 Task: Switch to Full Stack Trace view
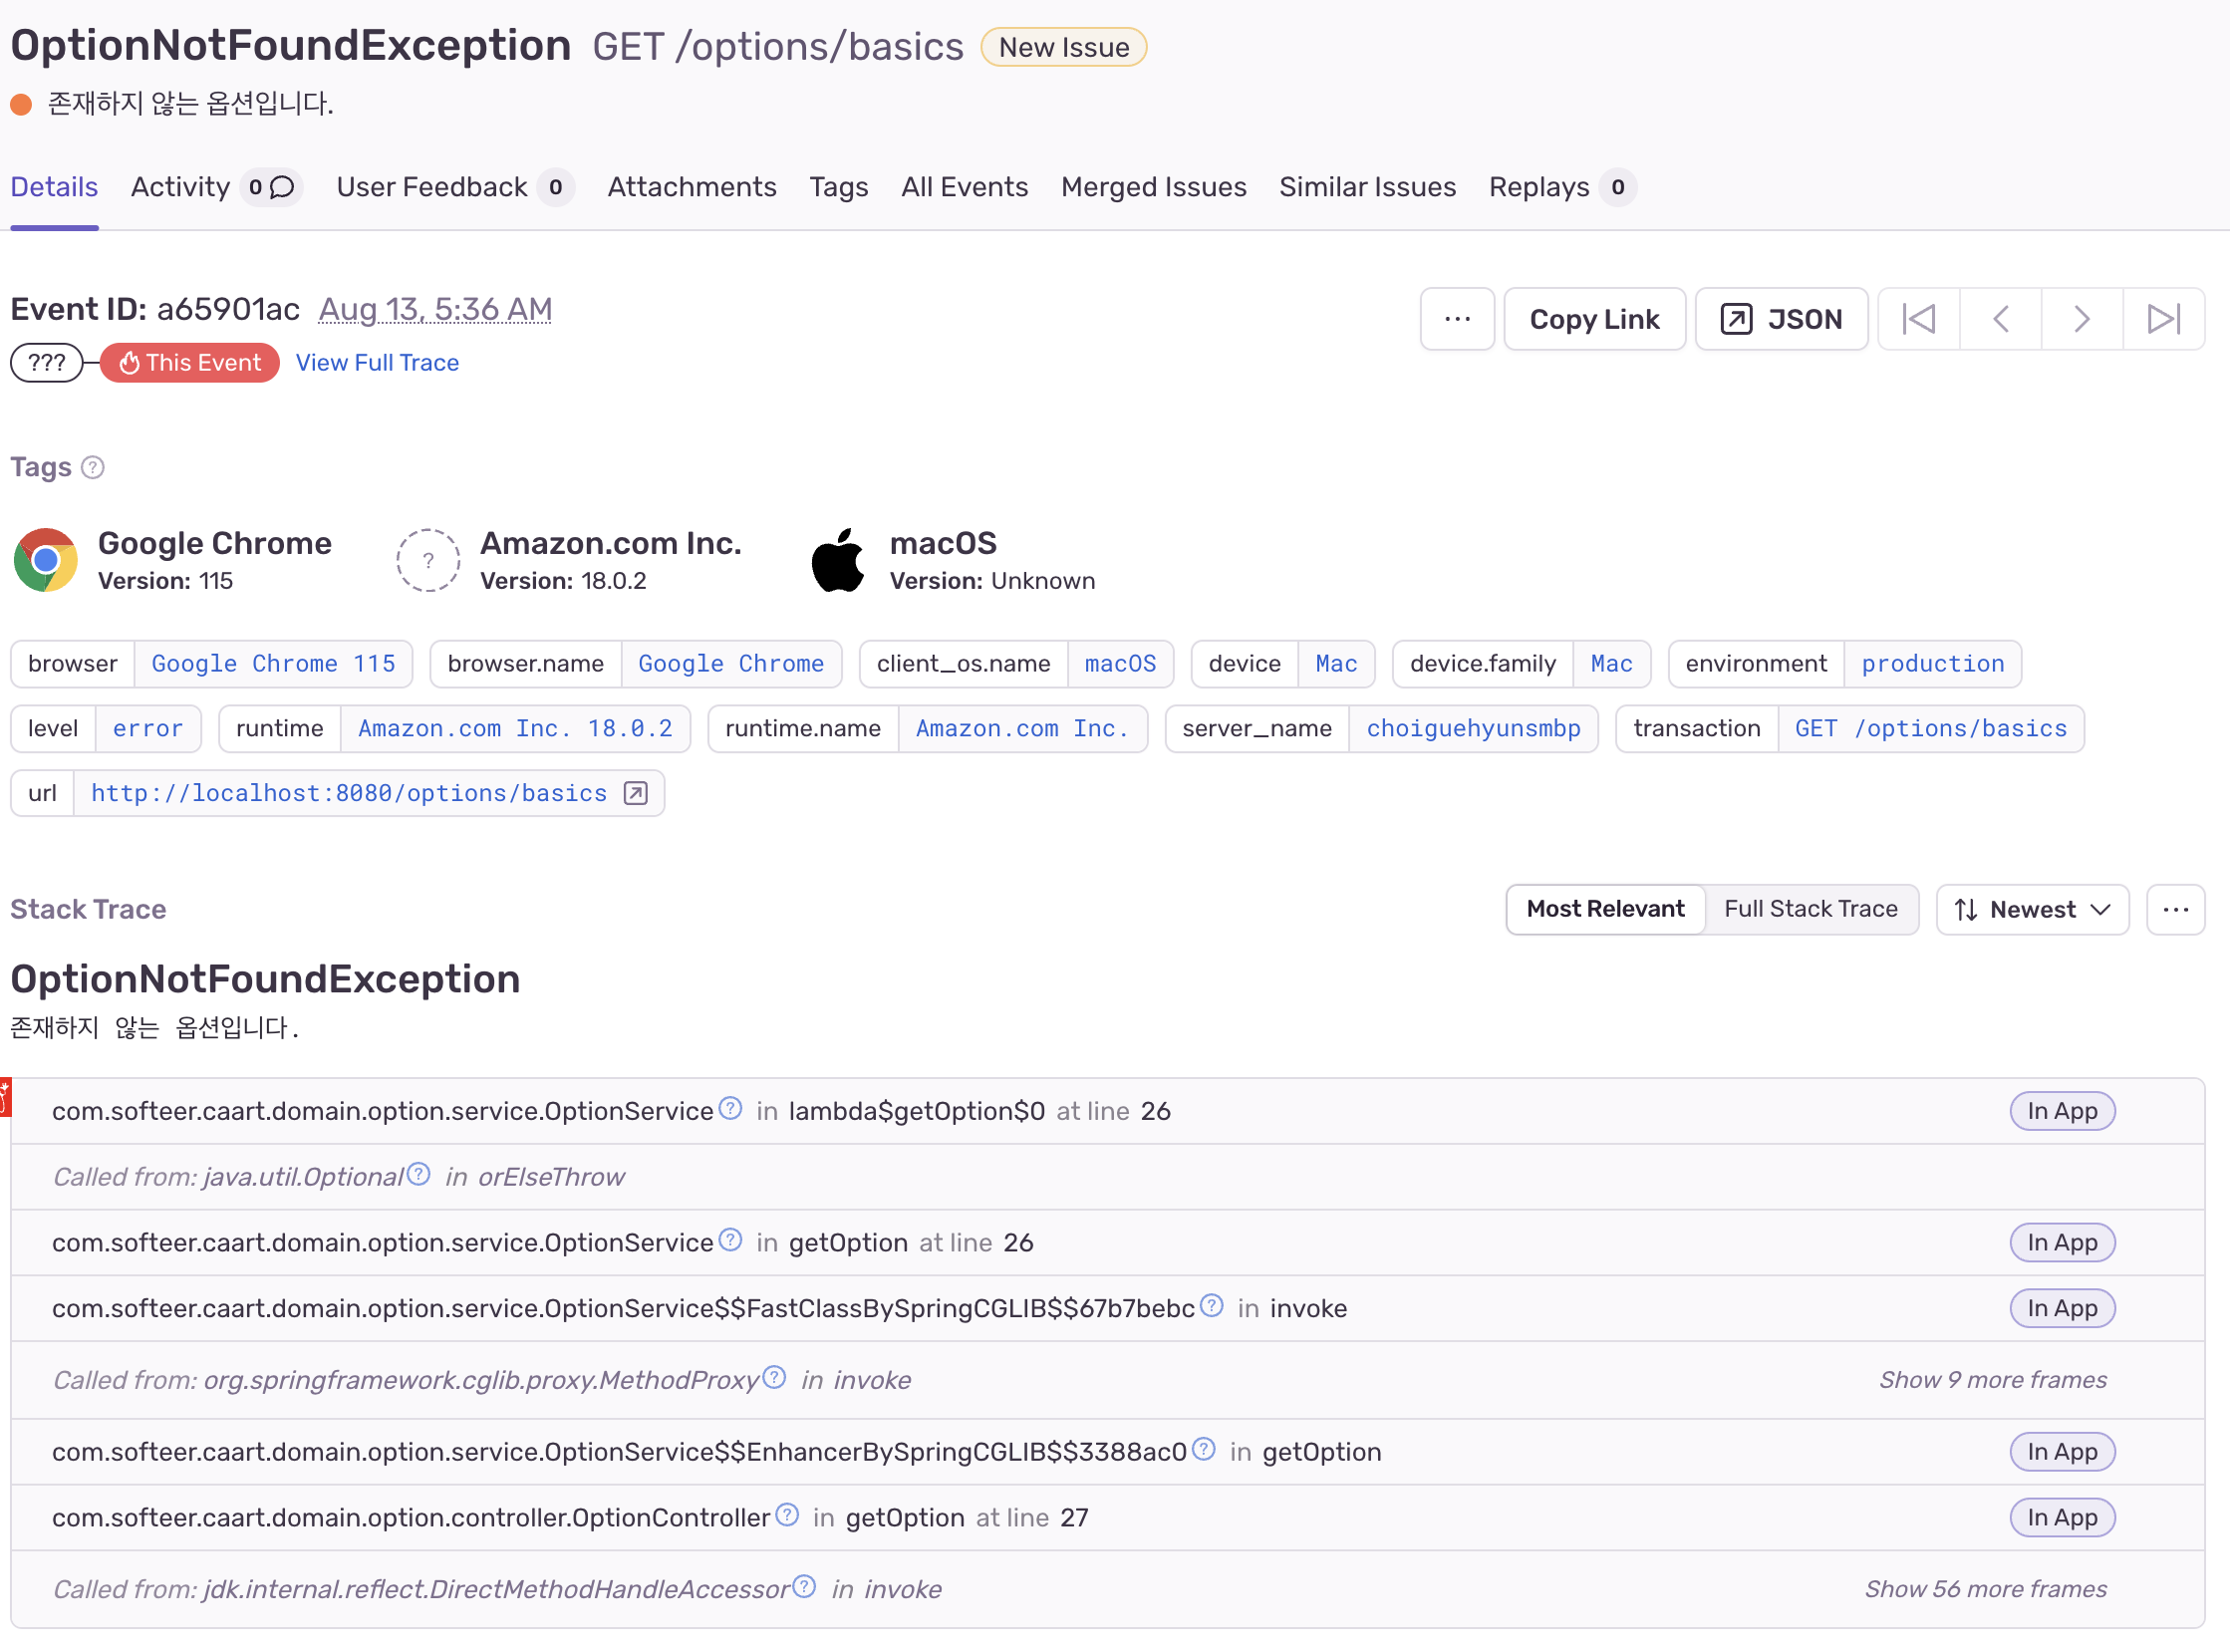coord(1810,909)
